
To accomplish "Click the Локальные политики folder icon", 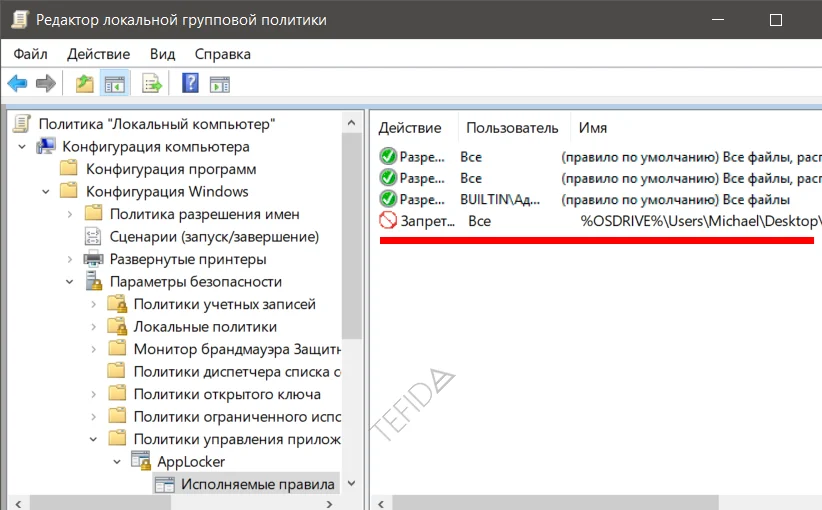I will click(x=117, y=326).
